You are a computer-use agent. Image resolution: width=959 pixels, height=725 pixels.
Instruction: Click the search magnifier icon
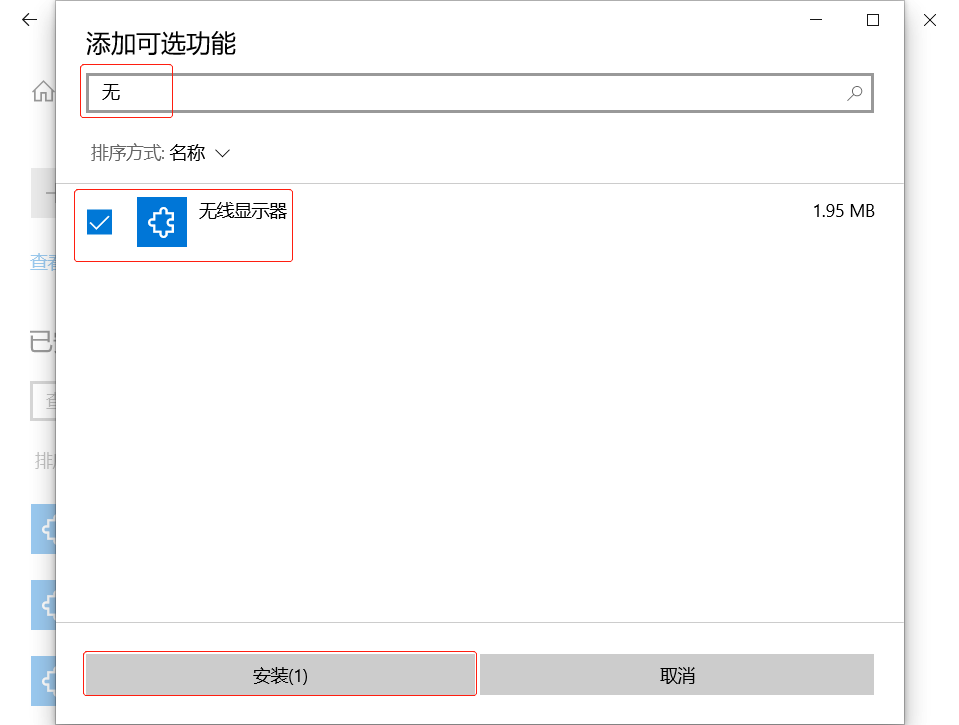pyautogui.click(x=855, y=92)
